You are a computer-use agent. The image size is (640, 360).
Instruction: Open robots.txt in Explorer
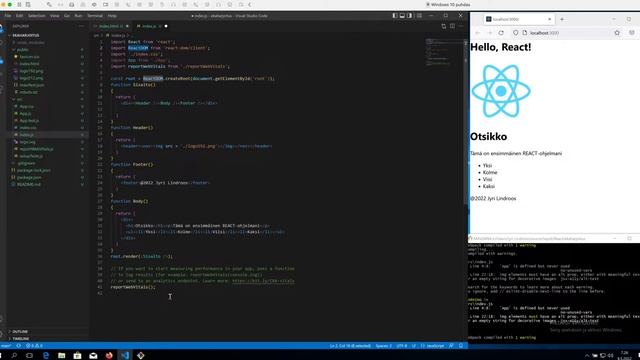point(29,92)
